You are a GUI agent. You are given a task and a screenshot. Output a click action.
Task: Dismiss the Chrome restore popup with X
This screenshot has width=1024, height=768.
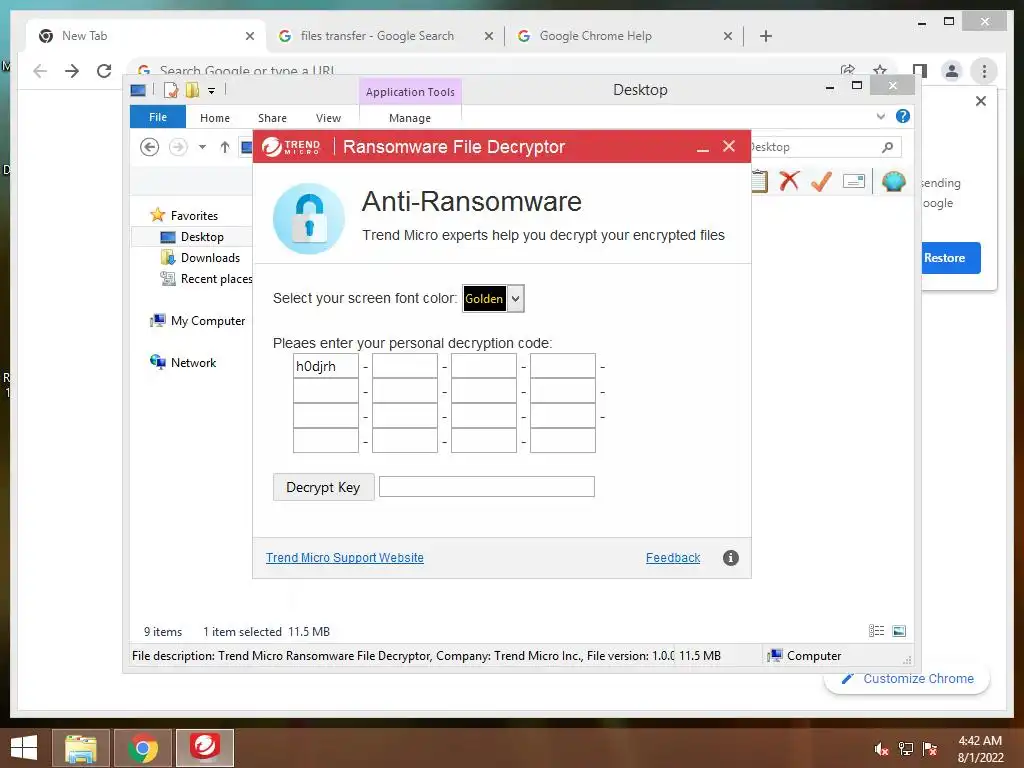(x=980, y=101)
